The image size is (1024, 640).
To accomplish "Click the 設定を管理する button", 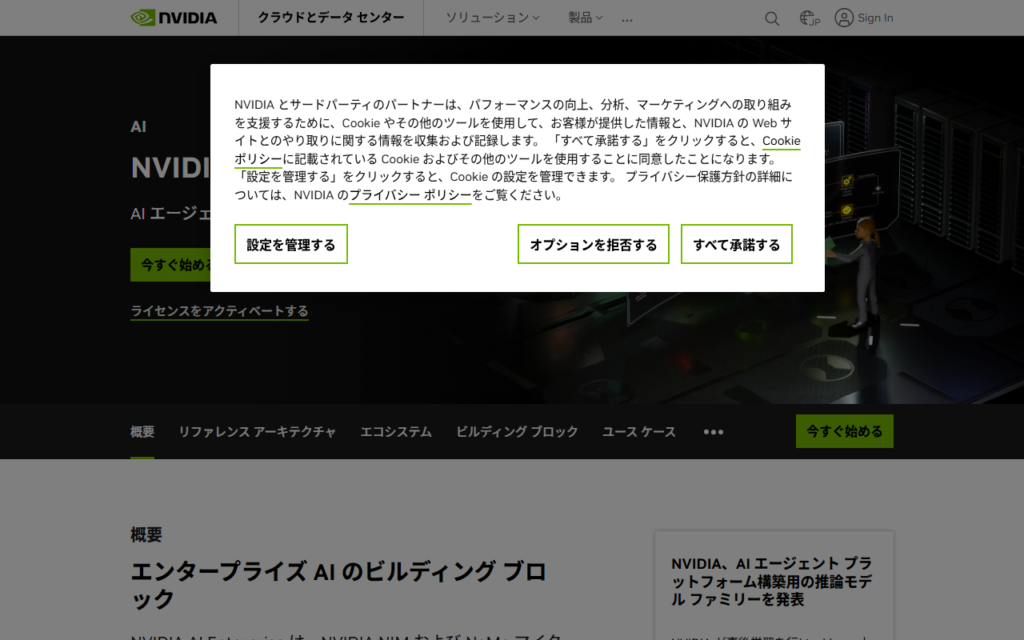I will (291, 244).
